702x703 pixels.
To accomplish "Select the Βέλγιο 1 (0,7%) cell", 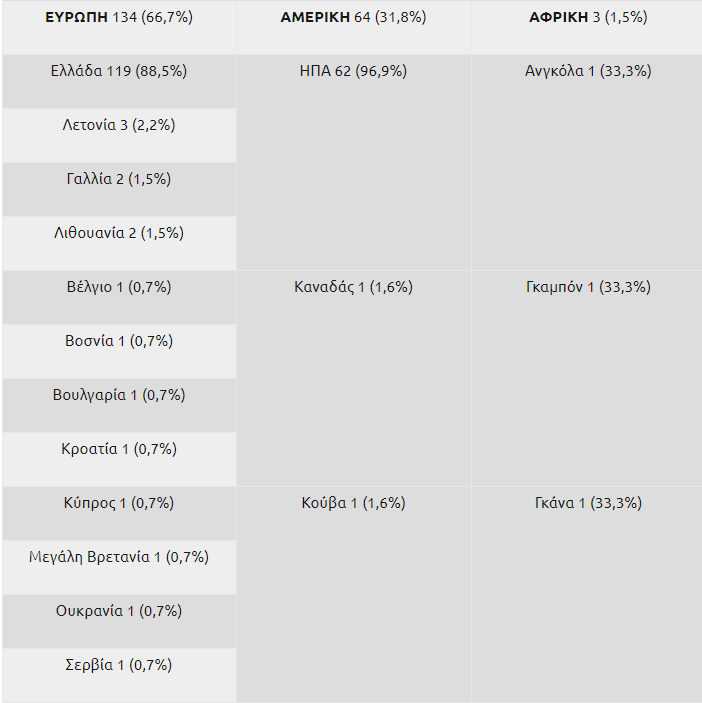I will (119, 287).
